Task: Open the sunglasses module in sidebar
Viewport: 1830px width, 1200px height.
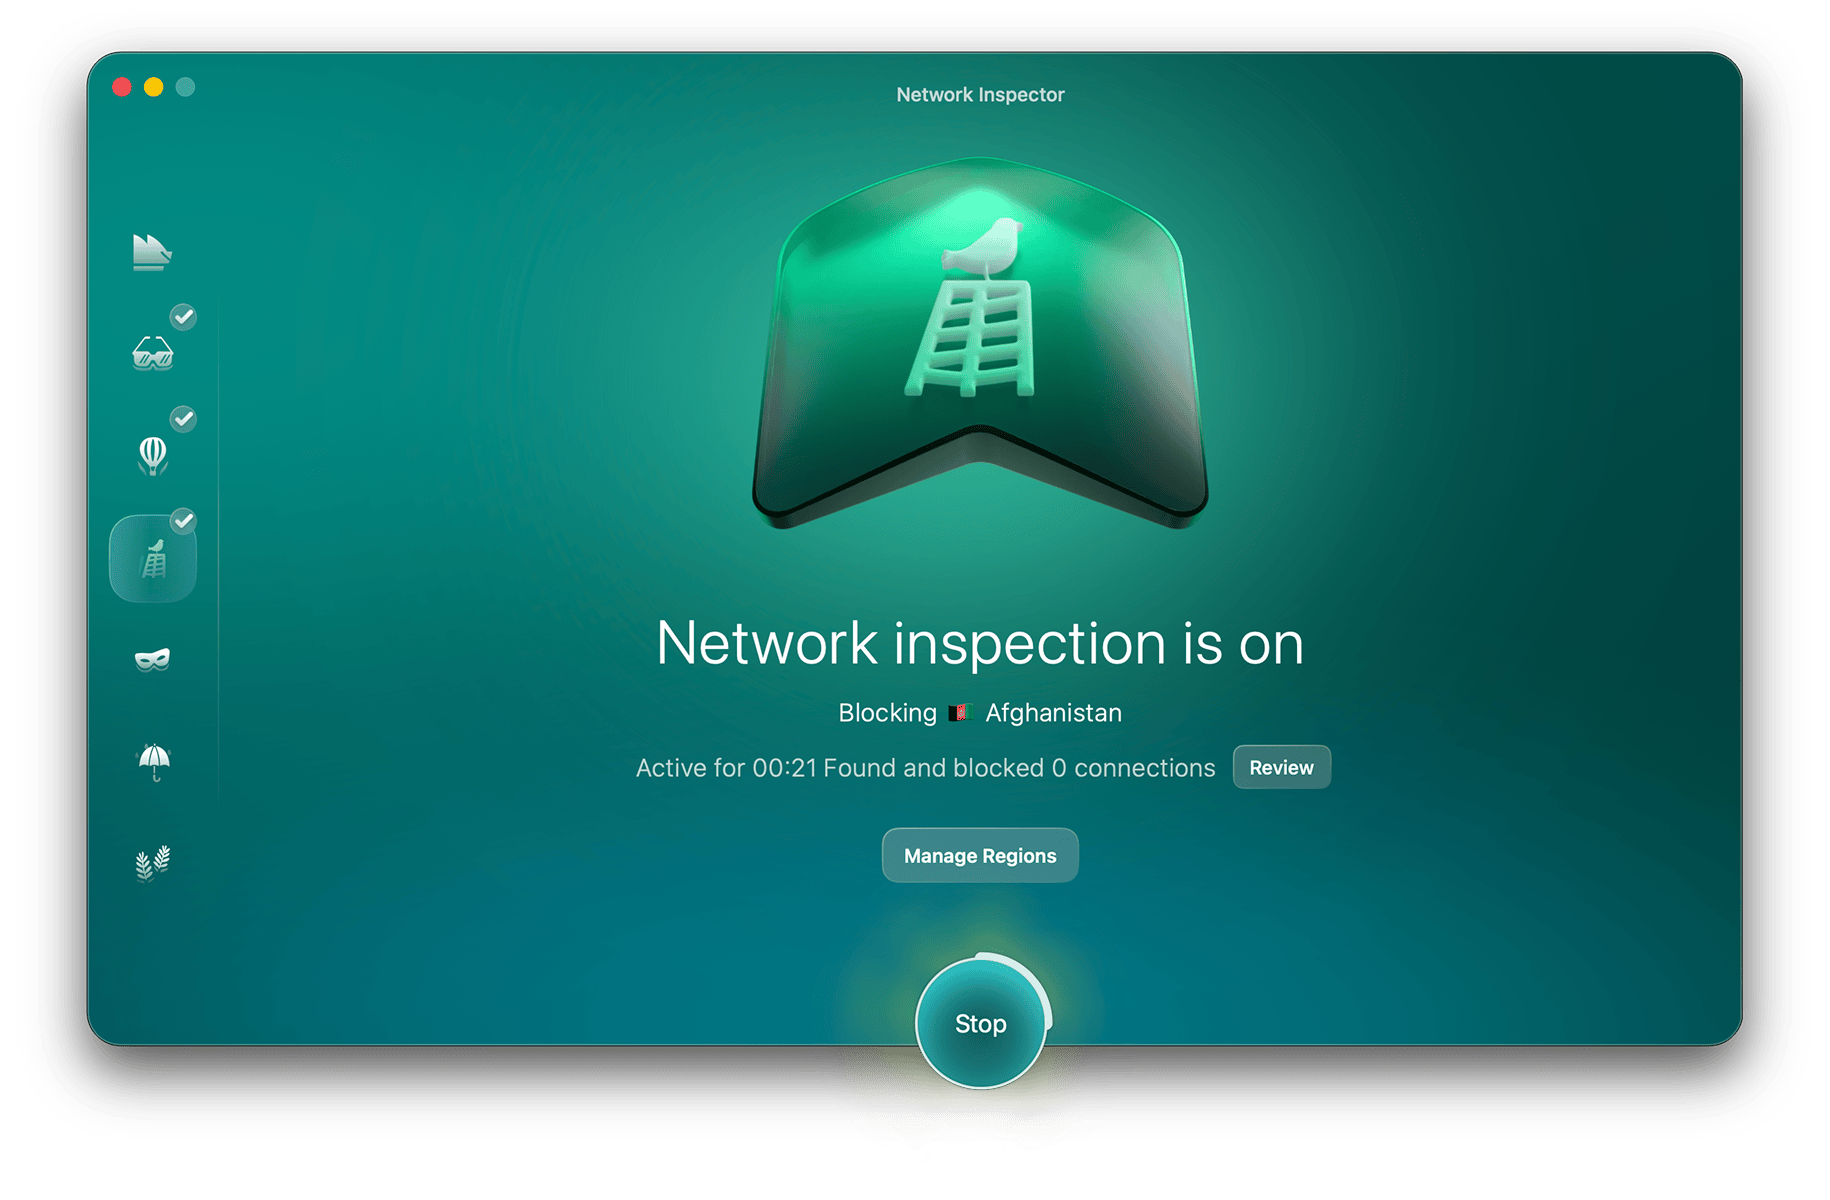Action: (152, 353)
